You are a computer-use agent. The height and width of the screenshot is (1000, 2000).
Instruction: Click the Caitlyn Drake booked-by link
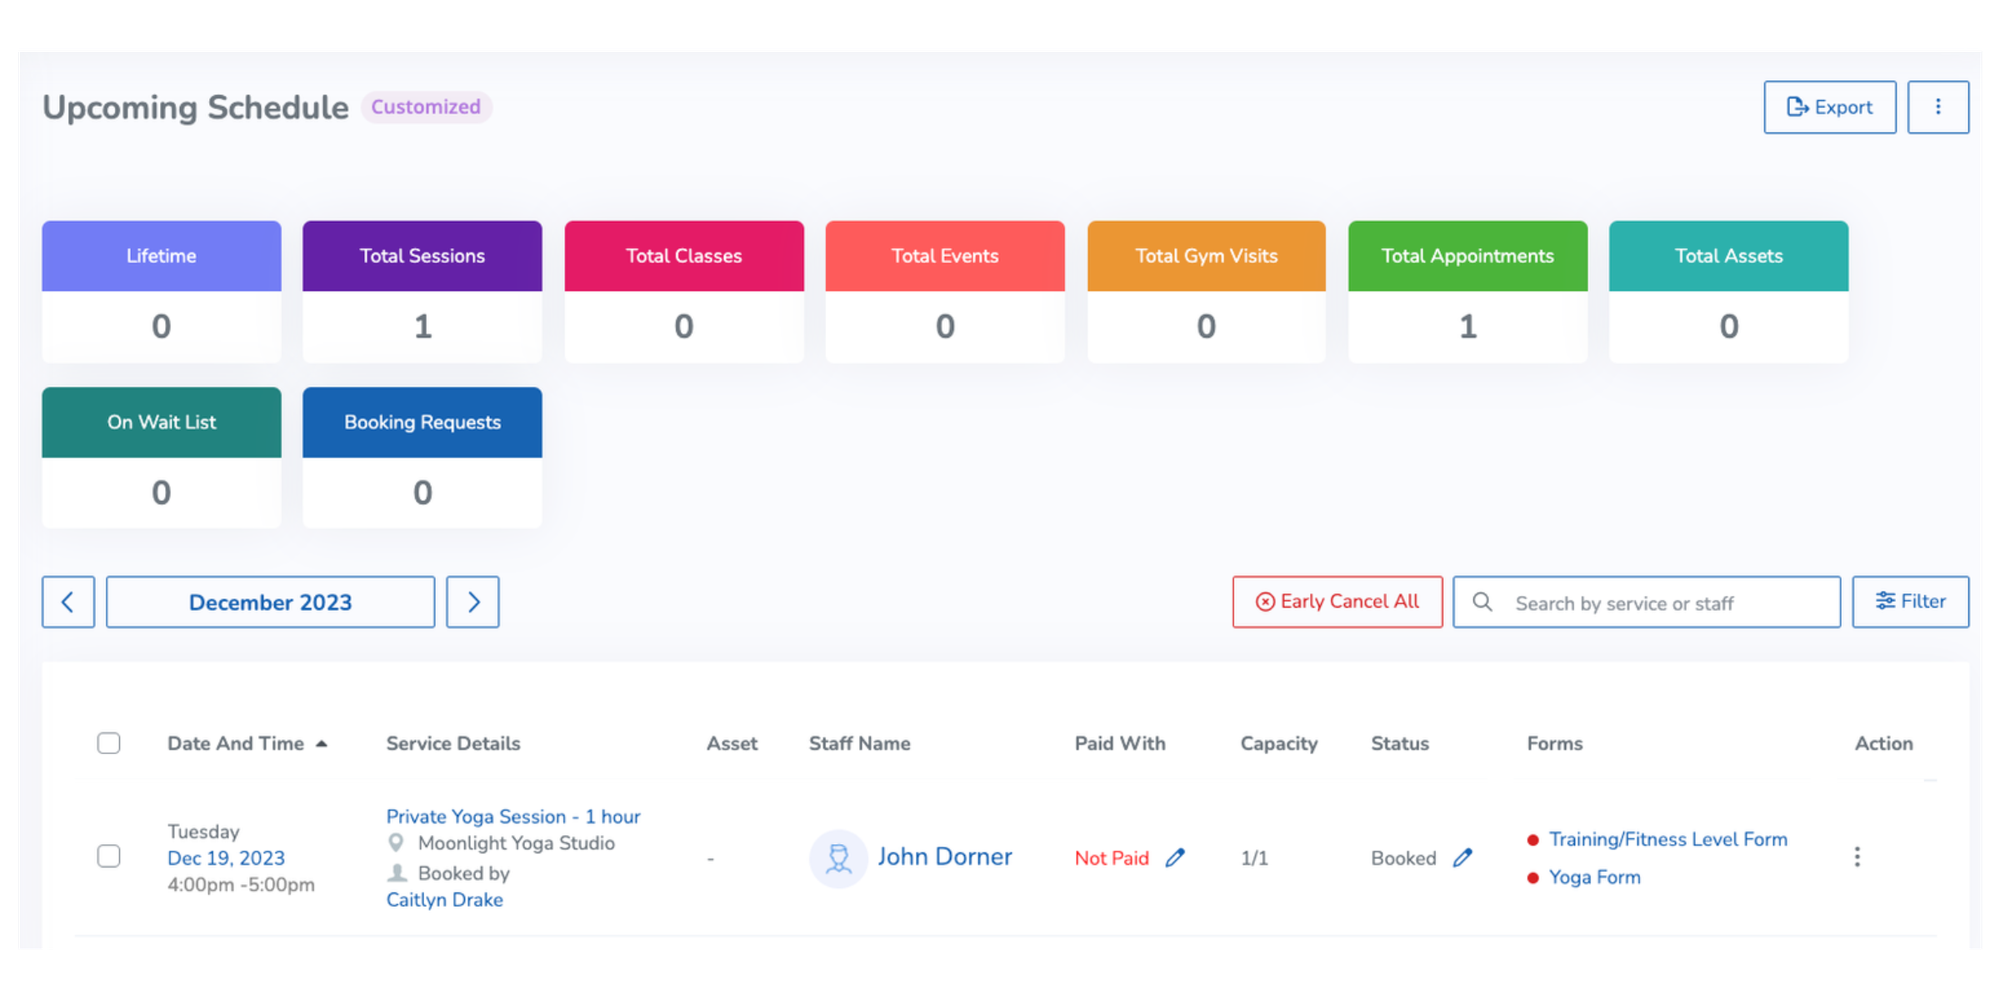444,899
